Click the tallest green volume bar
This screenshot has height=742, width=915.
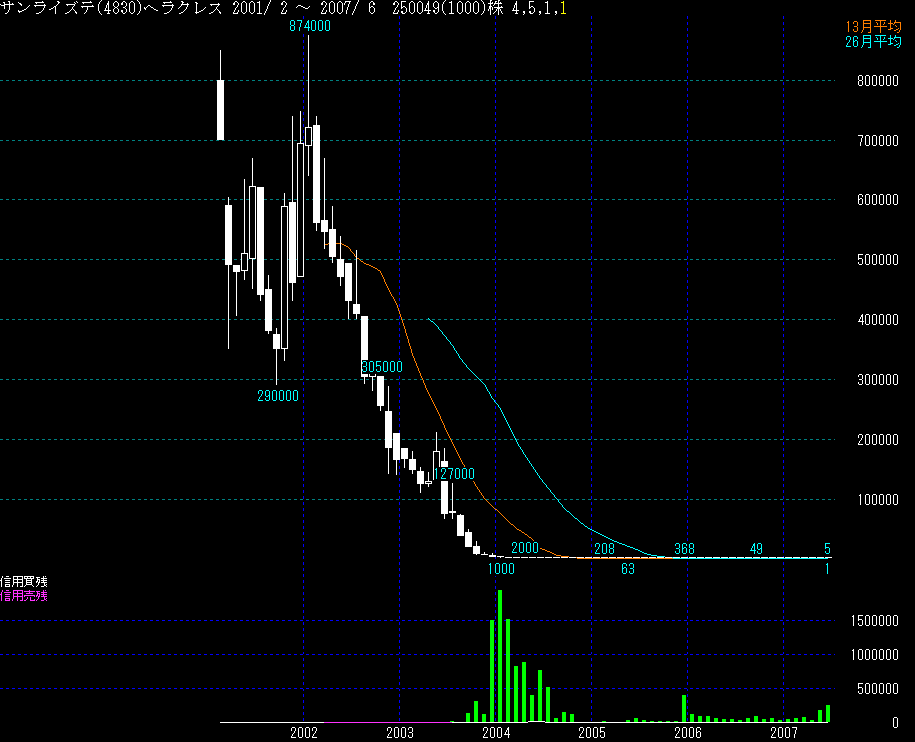(500, 655)
